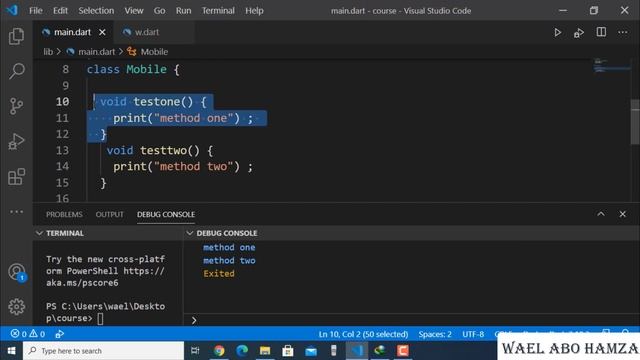Image resolution: width=640 pixels, height=360 pixels.
Task: Open the Search view in activity bar
Action: tap(16, 71)
